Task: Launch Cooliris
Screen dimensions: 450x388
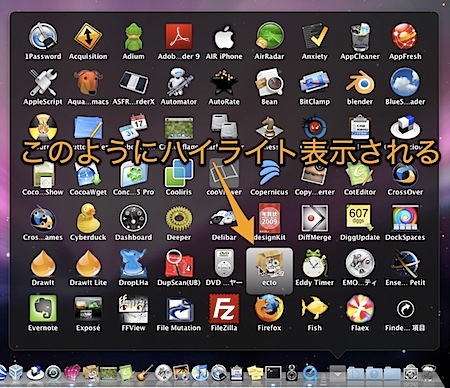Action: click(179, 173)
